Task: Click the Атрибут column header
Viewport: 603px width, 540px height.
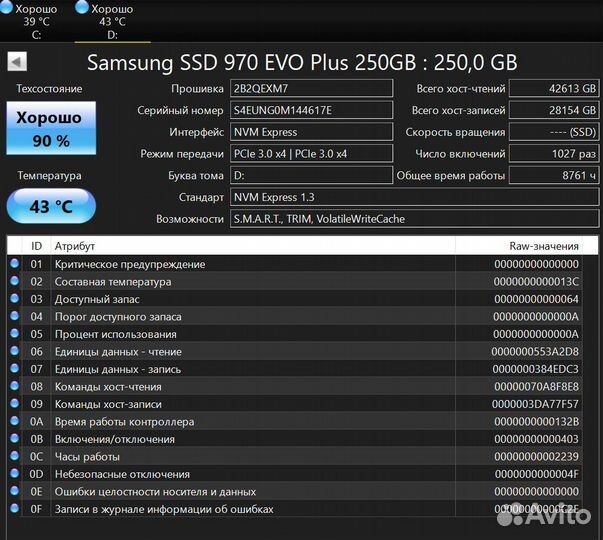Action: point(253,246)
